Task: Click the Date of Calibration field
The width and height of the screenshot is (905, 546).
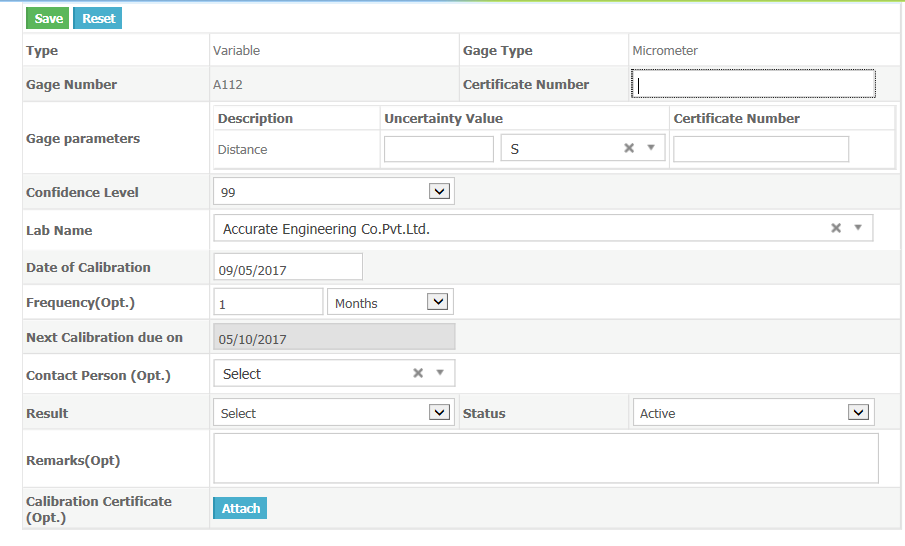Action: [288, 267]
